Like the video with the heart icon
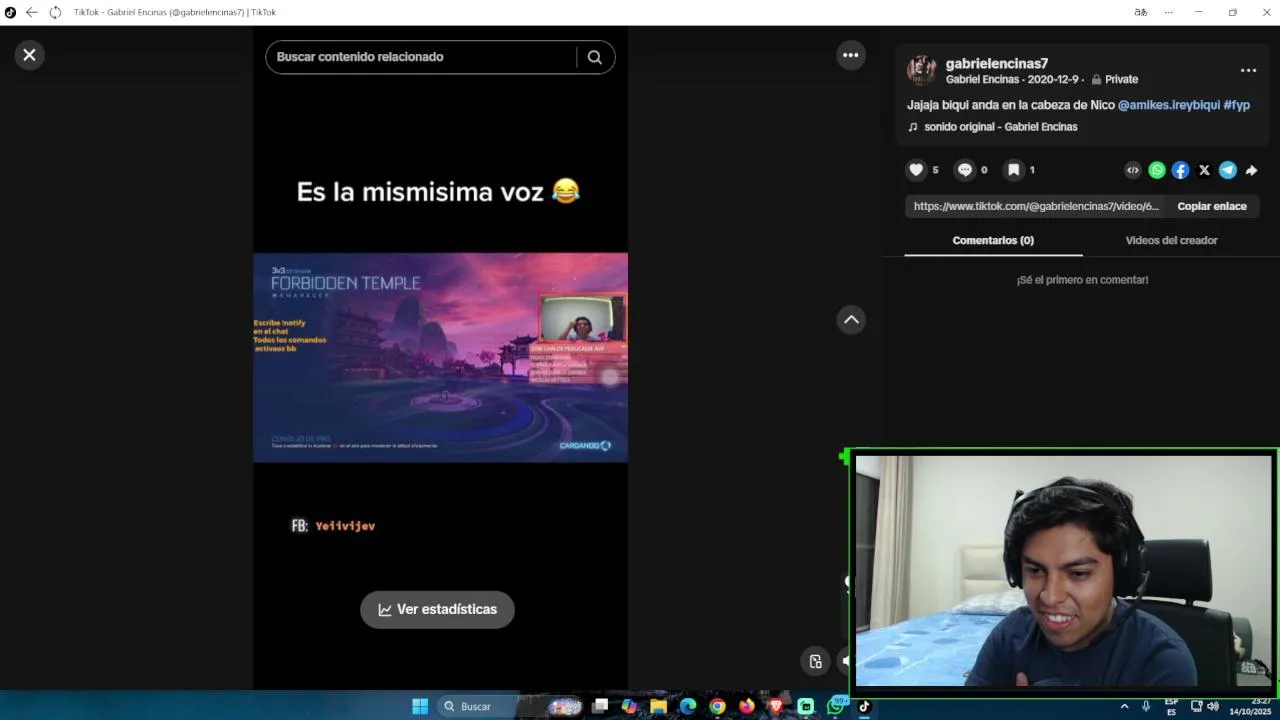The image size is (1280, 720). point(916,170)
